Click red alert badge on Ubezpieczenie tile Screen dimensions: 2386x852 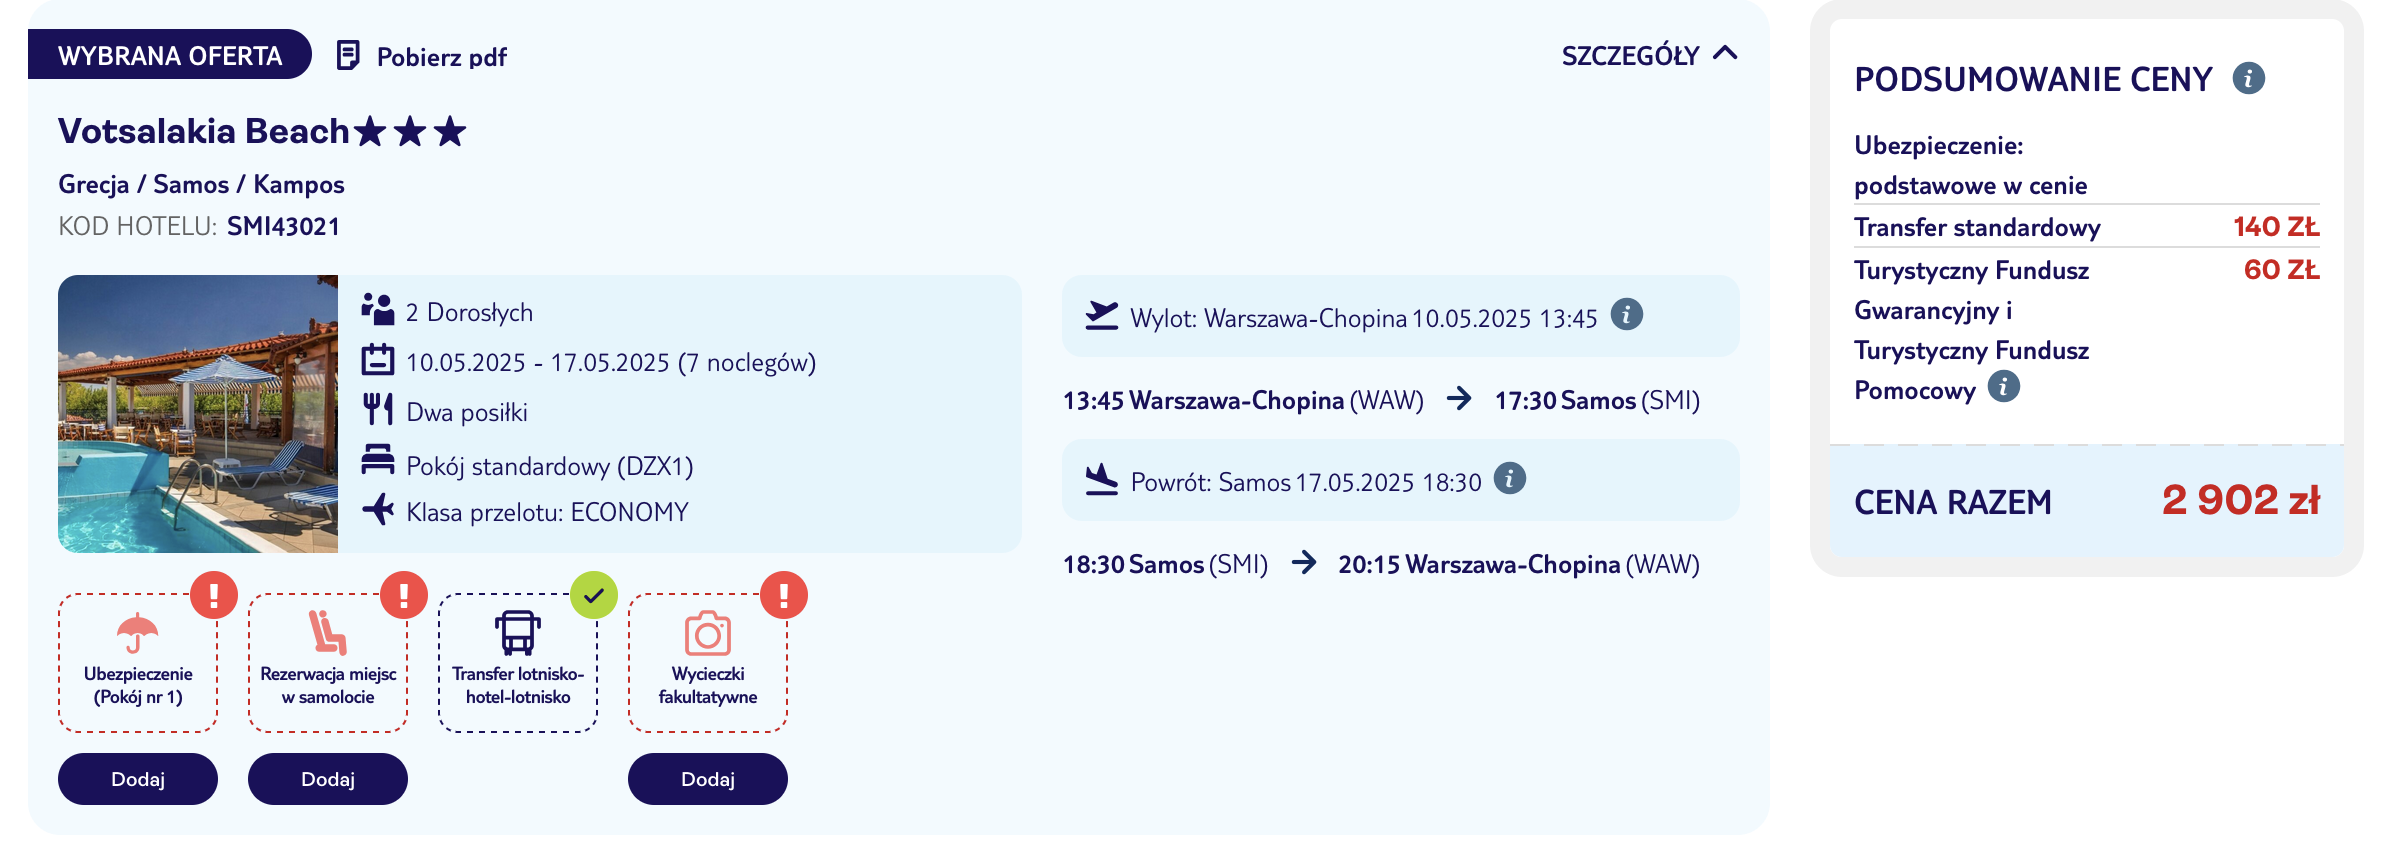[x=214, y=595]
